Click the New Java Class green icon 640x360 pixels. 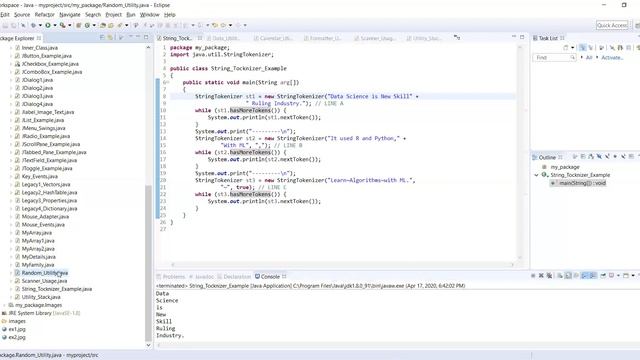[x=87, y=25]
